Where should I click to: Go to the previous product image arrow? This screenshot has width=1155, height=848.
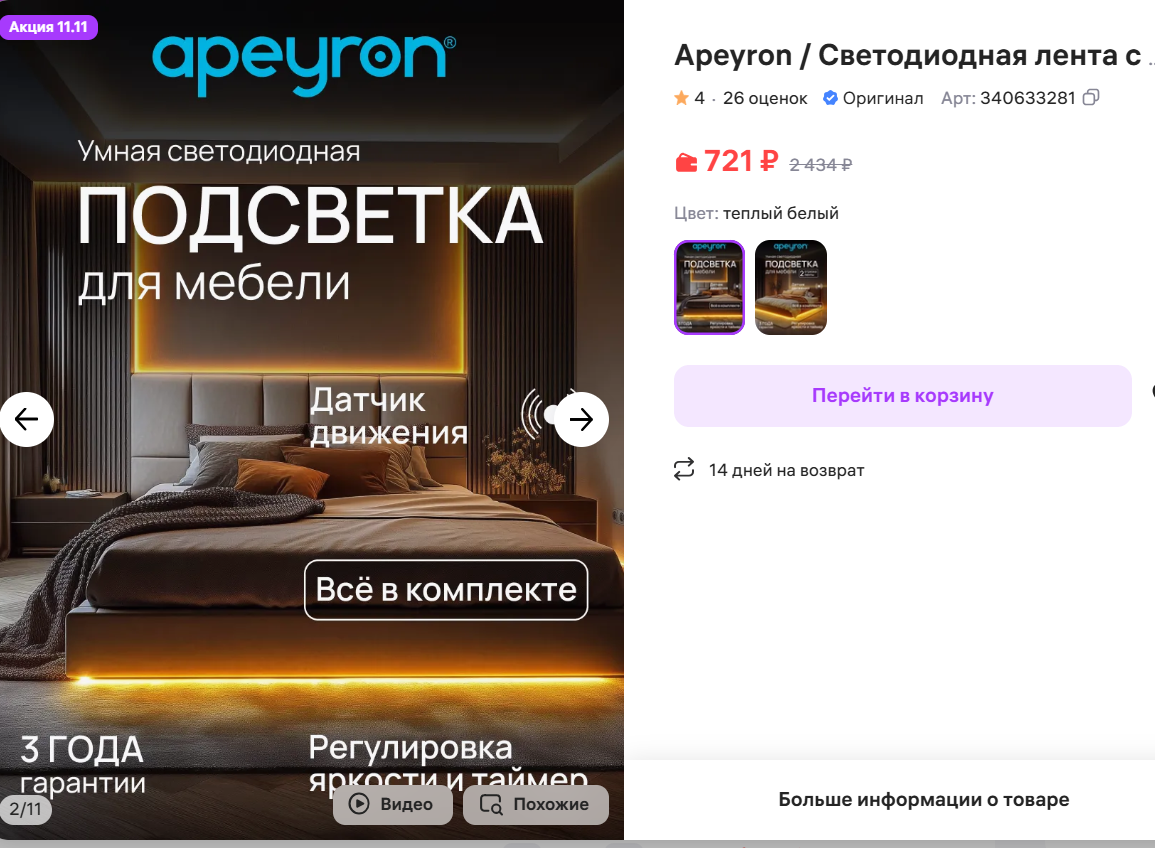pos(27,419)
